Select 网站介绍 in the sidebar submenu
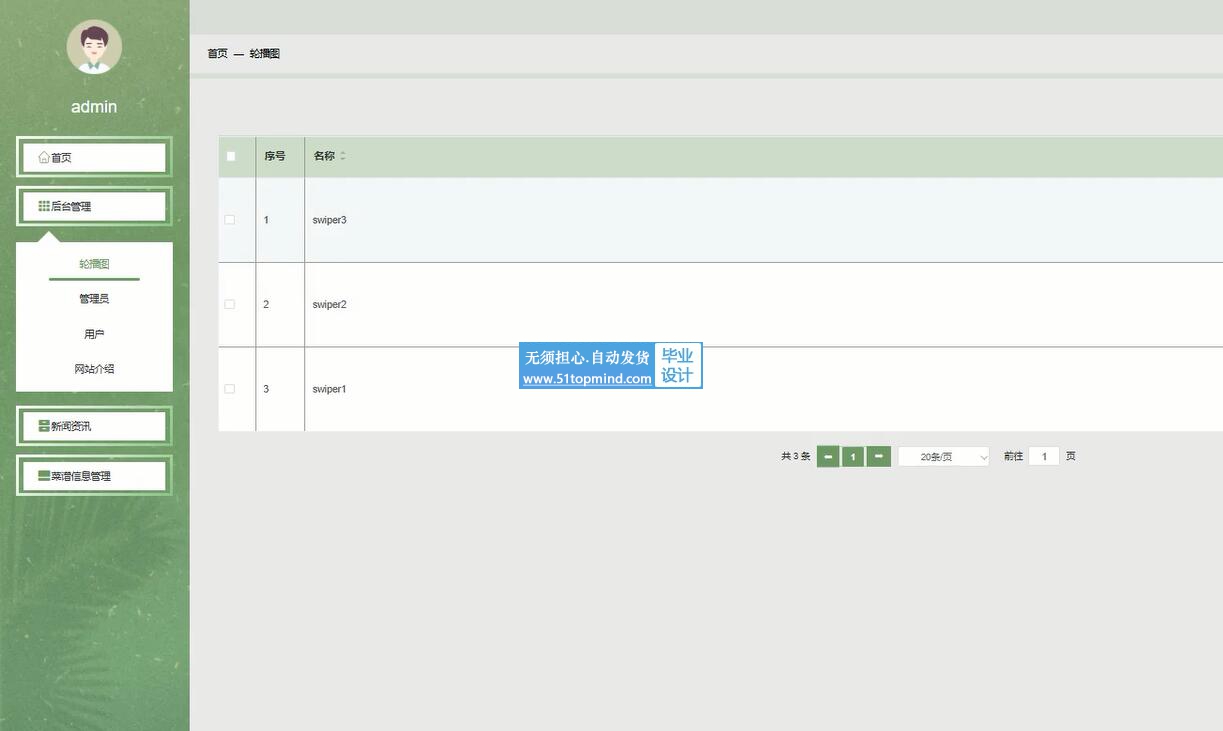Screen dimensions: 1223x731 tap(94, 369)
